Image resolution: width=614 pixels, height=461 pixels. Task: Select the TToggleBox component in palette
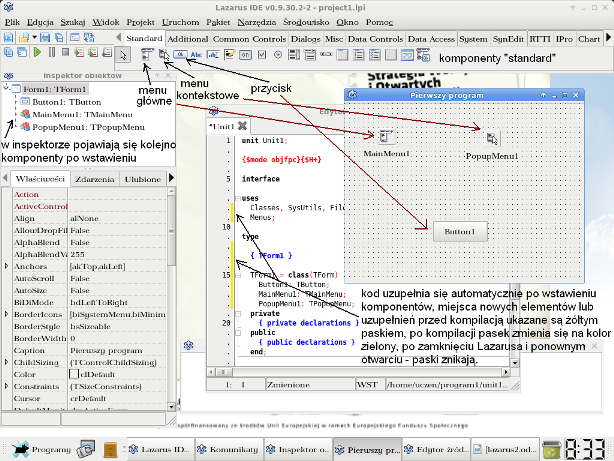(x=246, y=54)
